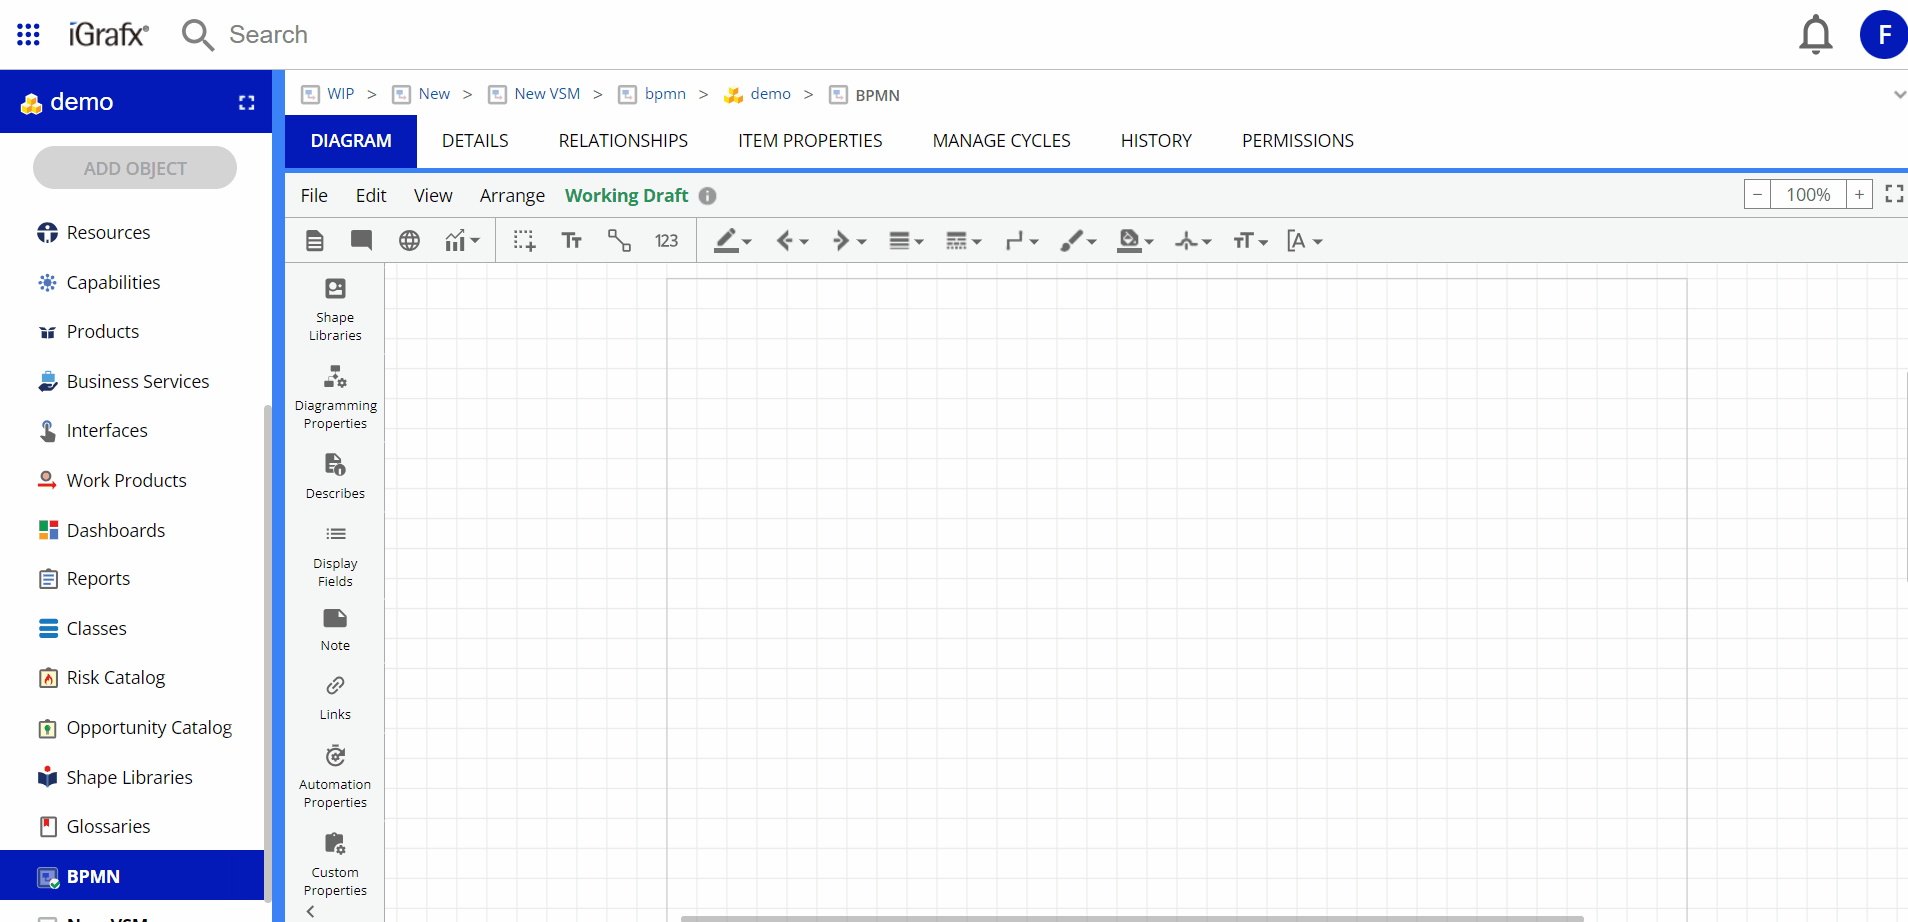Open the arrow end style dropdown
This screenshot has height=922, width=1908.
pos(848,240)
